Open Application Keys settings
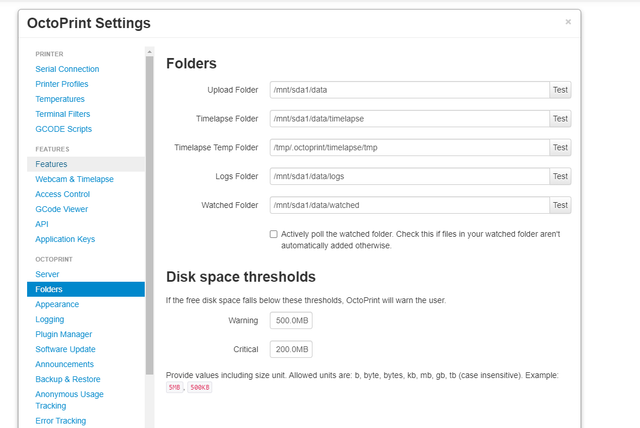 (x=65, y=239)
